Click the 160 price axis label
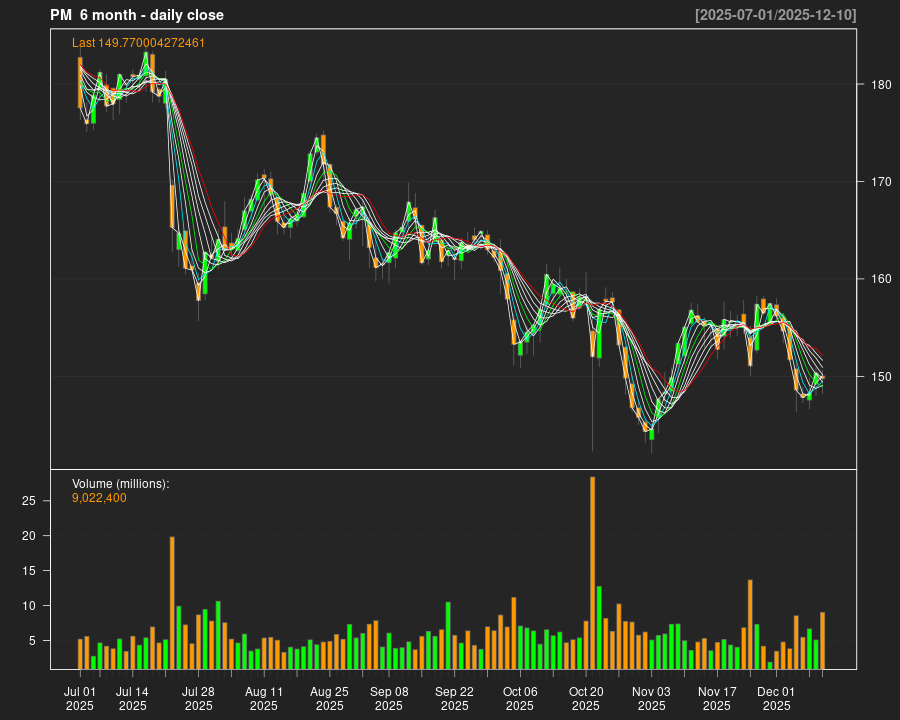The width and height of the screenshot is (900, 720). pyautogui.click(x=880, y=279)
